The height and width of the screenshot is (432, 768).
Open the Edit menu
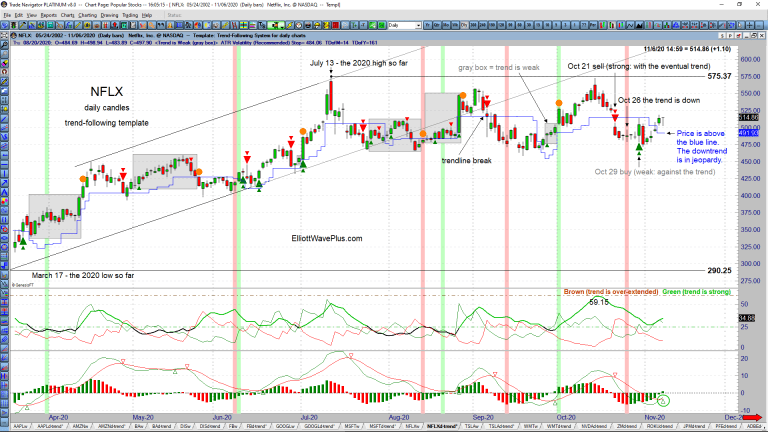(19, 15)
